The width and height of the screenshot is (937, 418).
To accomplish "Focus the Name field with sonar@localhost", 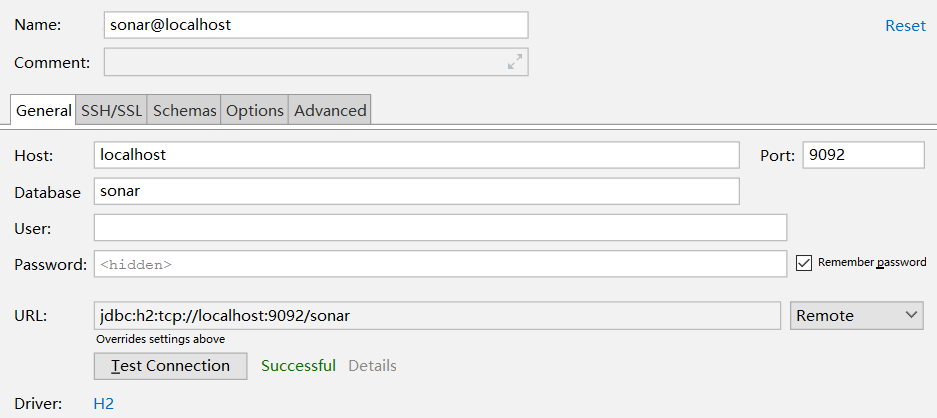I will [316, 25].
